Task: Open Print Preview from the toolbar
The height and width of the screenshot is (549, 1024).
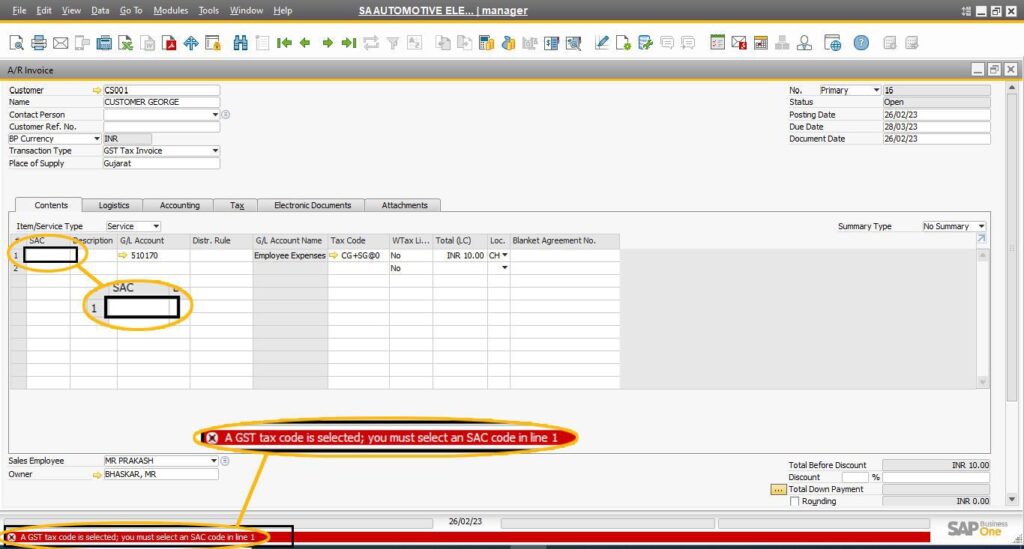Action: click(x=16, y=43)
